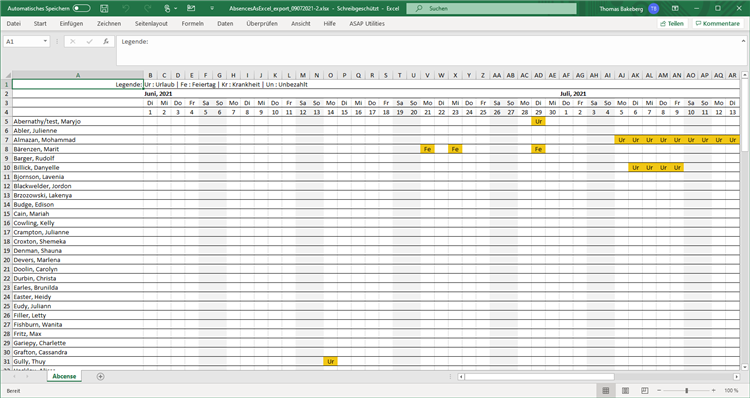The image size is (750, 398).
Task: Click the zoom slider handle in the status bar
Action: pos(686,390)
